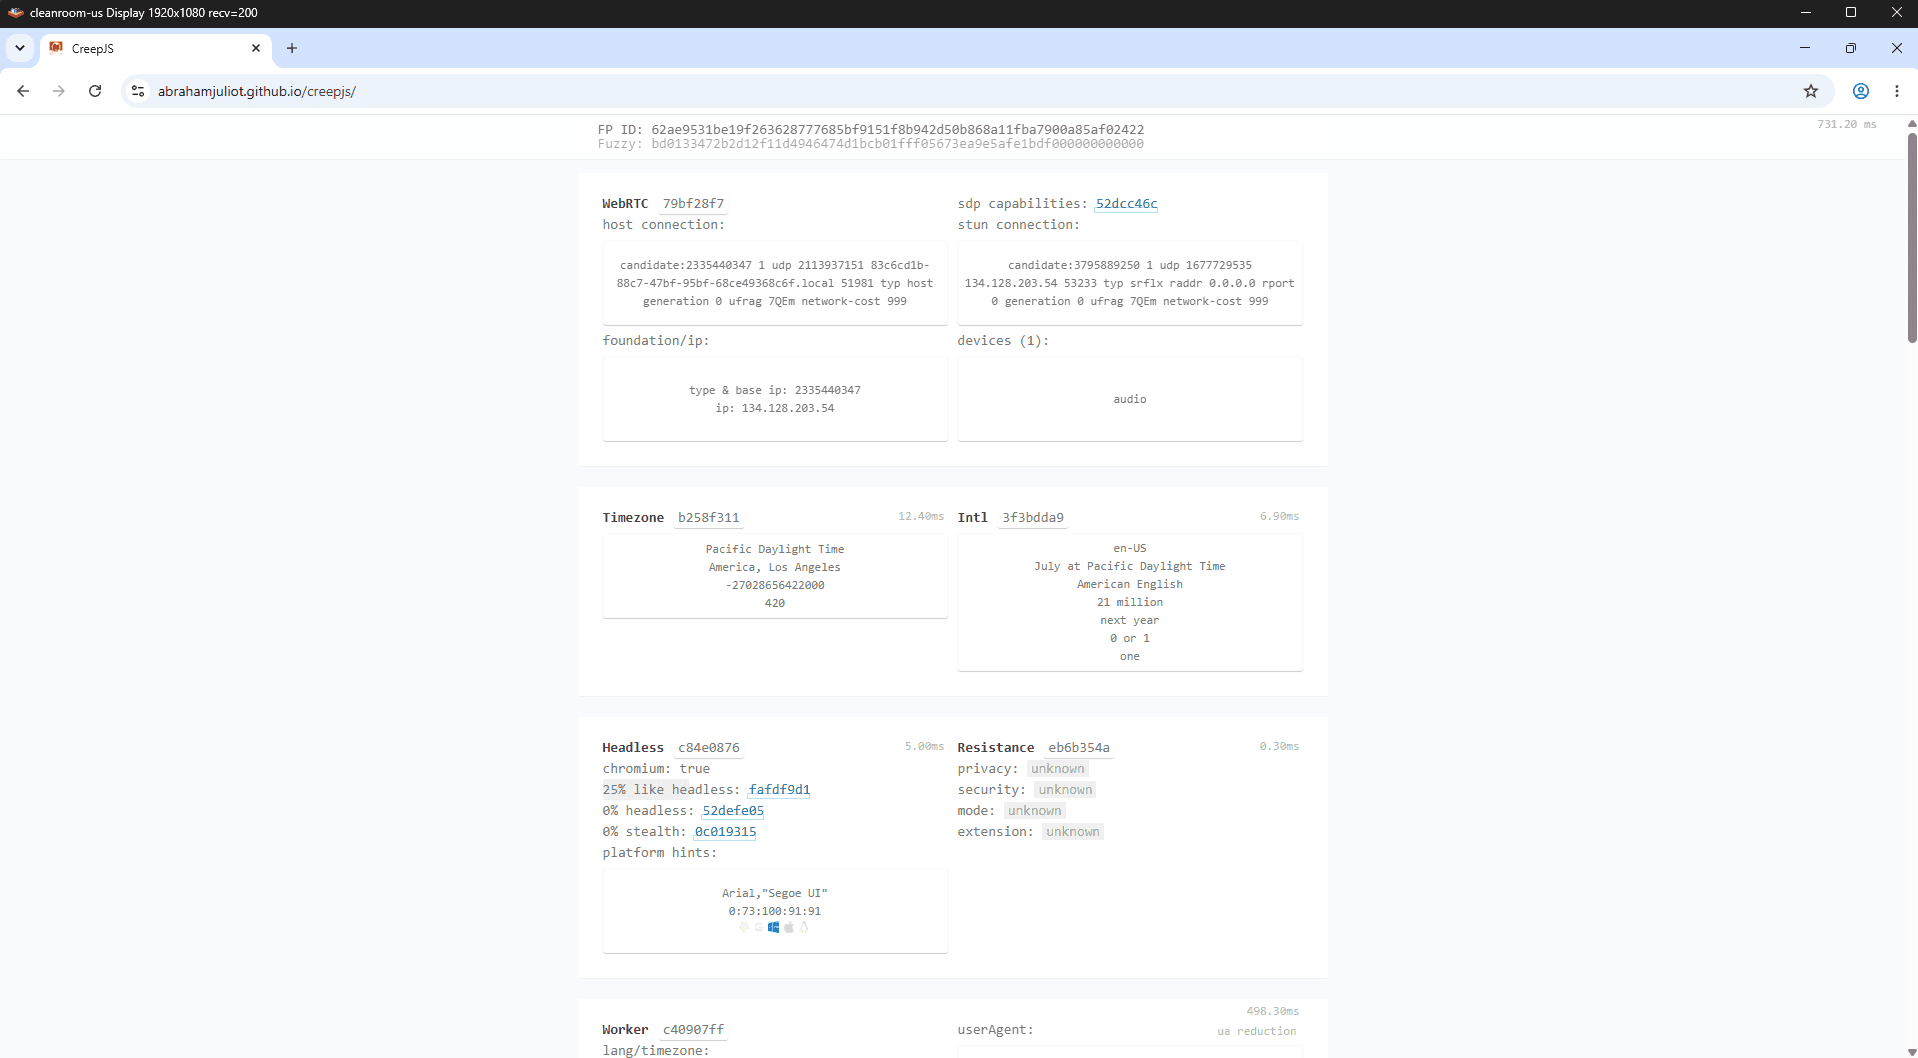Click the security unknown value
This screenshot has height=1058, width=1918.
1065,790
